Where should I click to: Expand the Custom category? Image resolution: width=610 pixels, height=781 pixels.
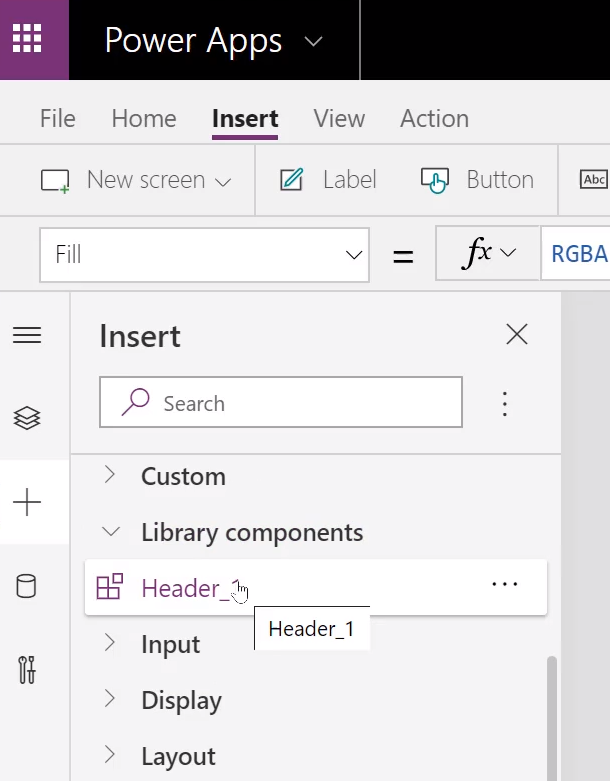pos(111,475)
